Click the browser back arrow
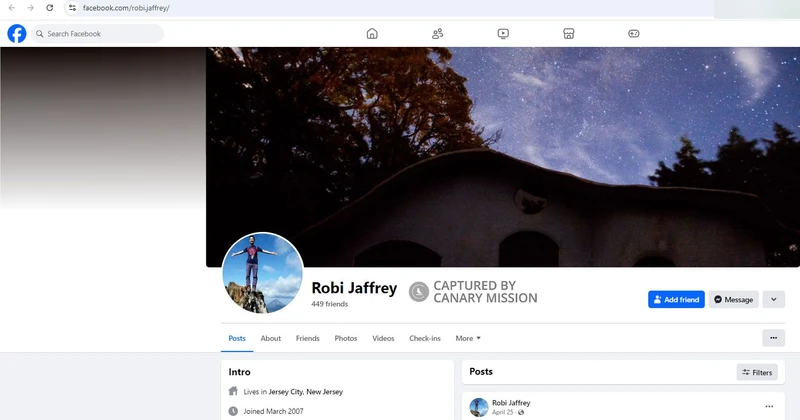This screenshot has height=420, width=800. 12,8
